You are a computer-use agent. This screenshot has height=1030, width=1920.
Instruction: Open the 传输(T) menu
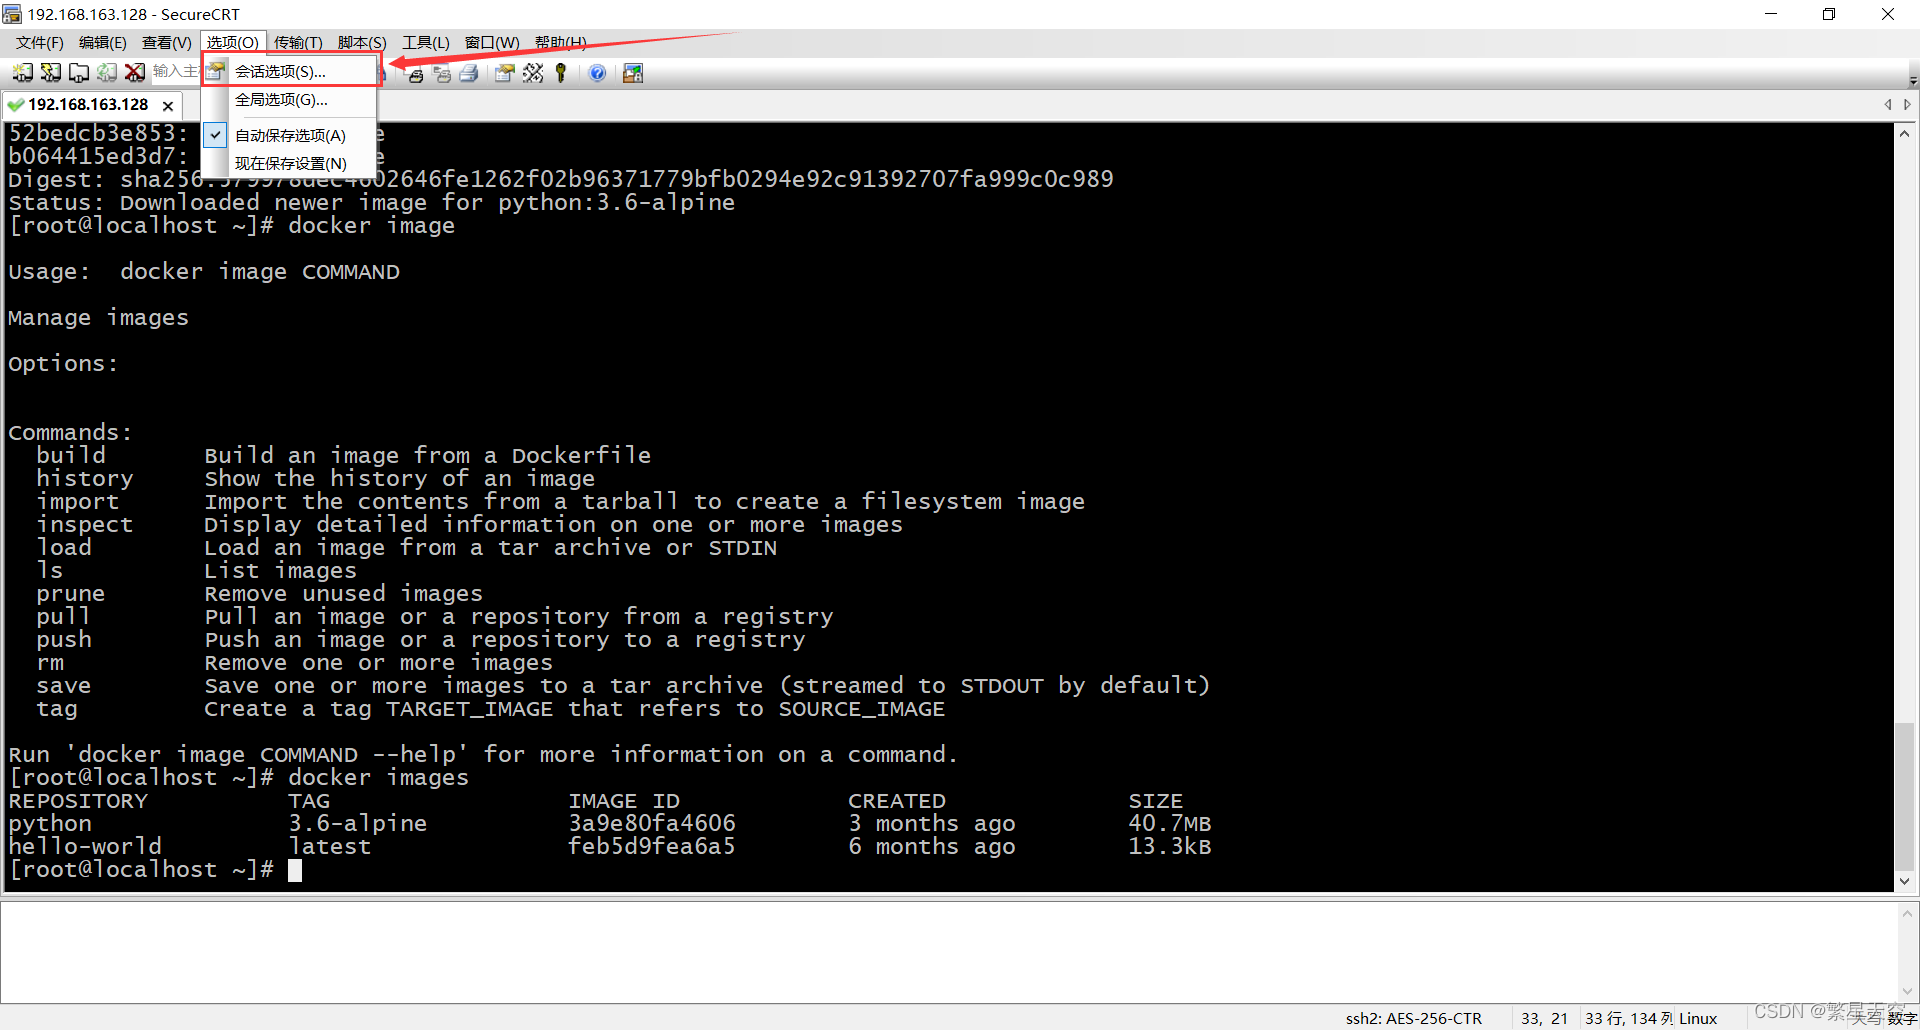(298, 42)
